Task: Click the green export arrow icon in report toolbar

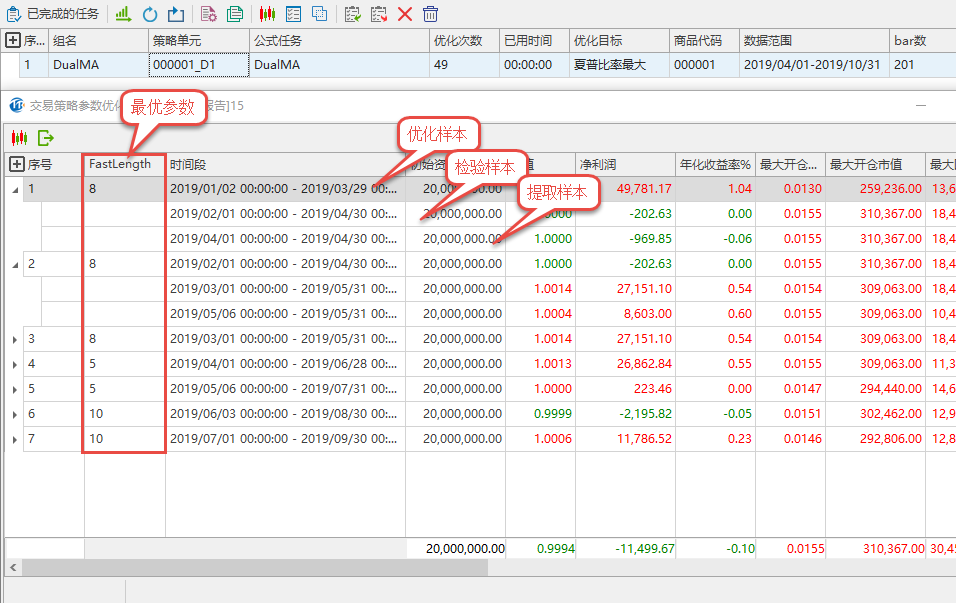Action: pyautogui.click(x=45, y=138)
